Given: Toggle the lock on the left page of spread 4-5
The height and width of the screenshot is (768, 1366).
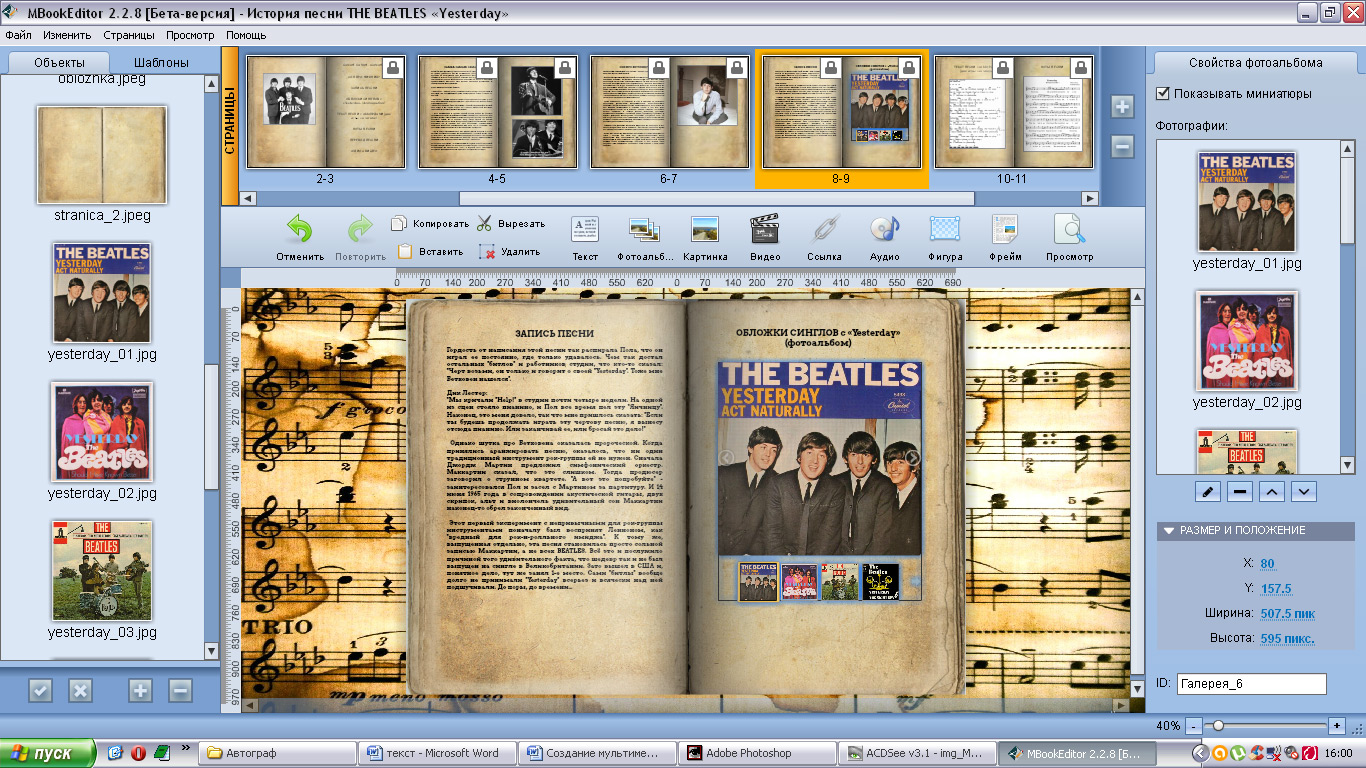Looking at the screenshot, I should [486, 68].
